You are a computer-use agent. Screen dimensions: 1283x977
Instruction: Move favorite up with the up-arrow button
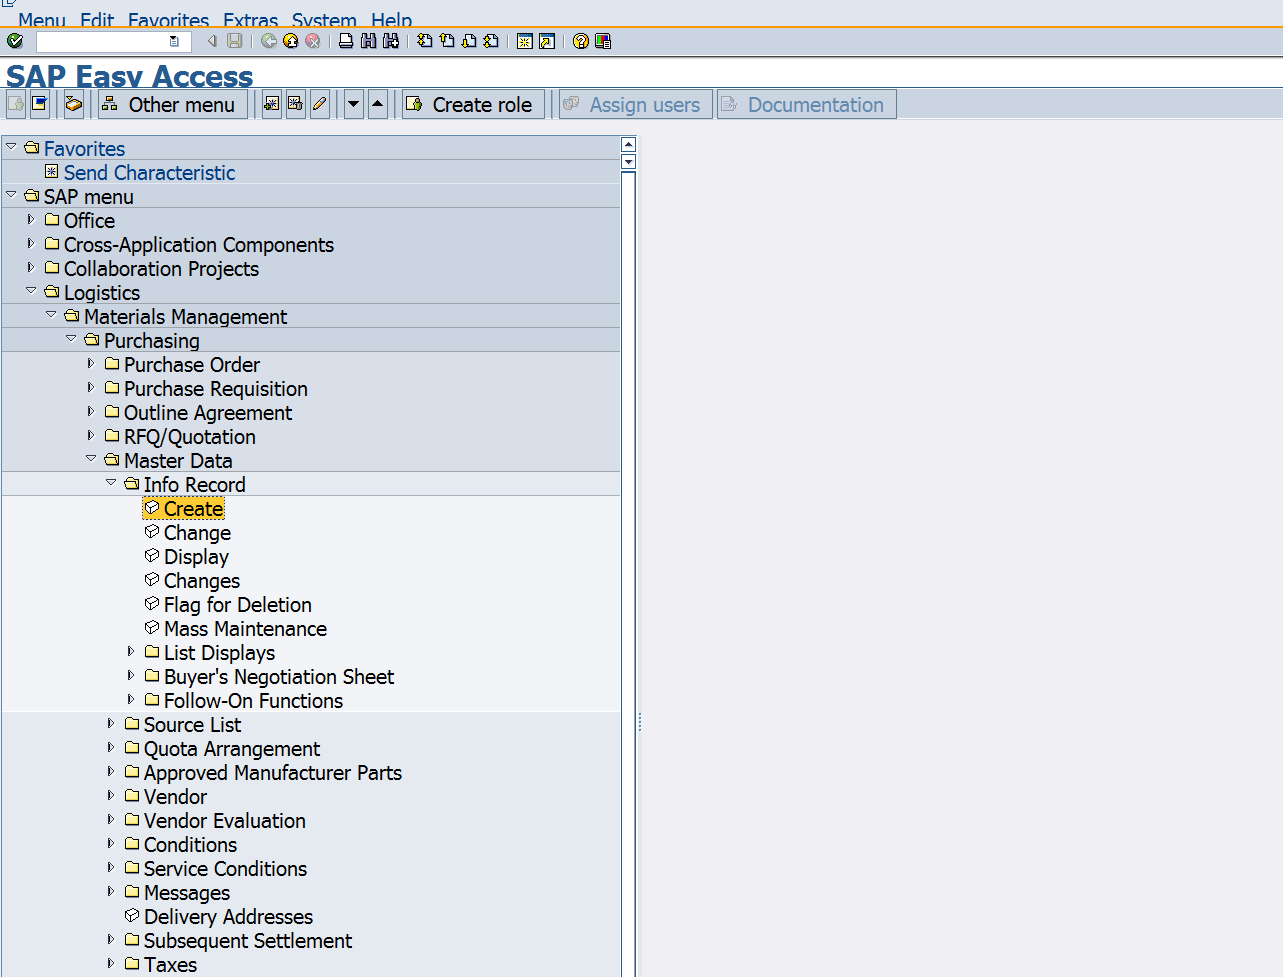click(x=378, y=104)
